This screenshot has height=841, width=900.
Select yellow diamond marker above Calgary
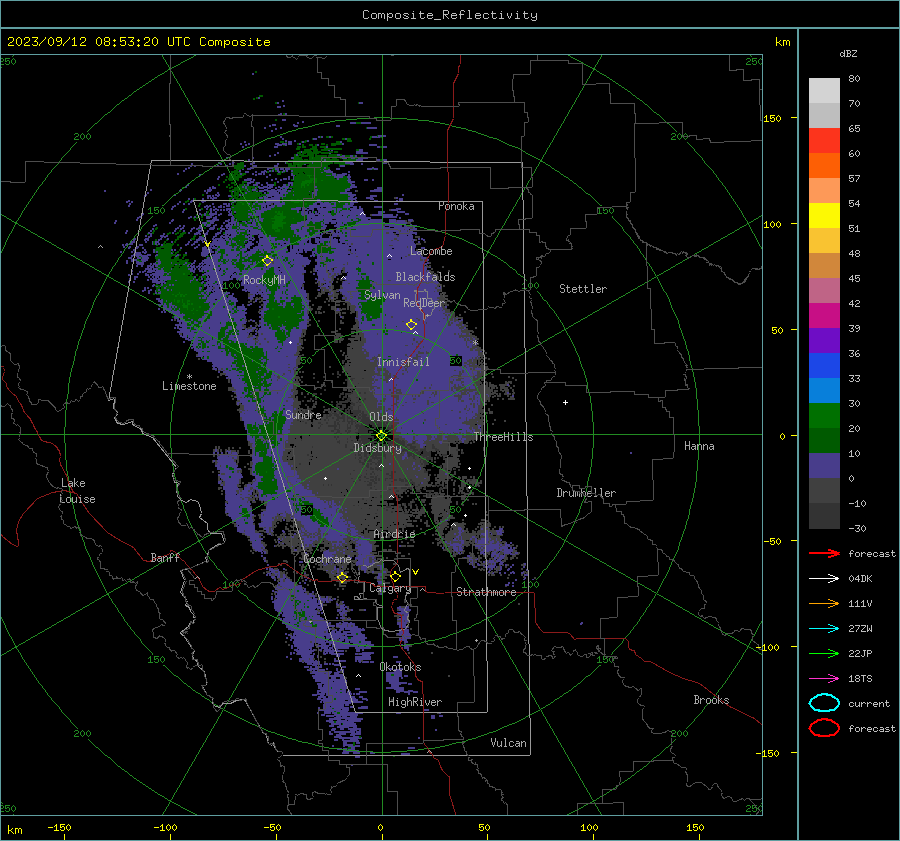click(x=395, y=576)
